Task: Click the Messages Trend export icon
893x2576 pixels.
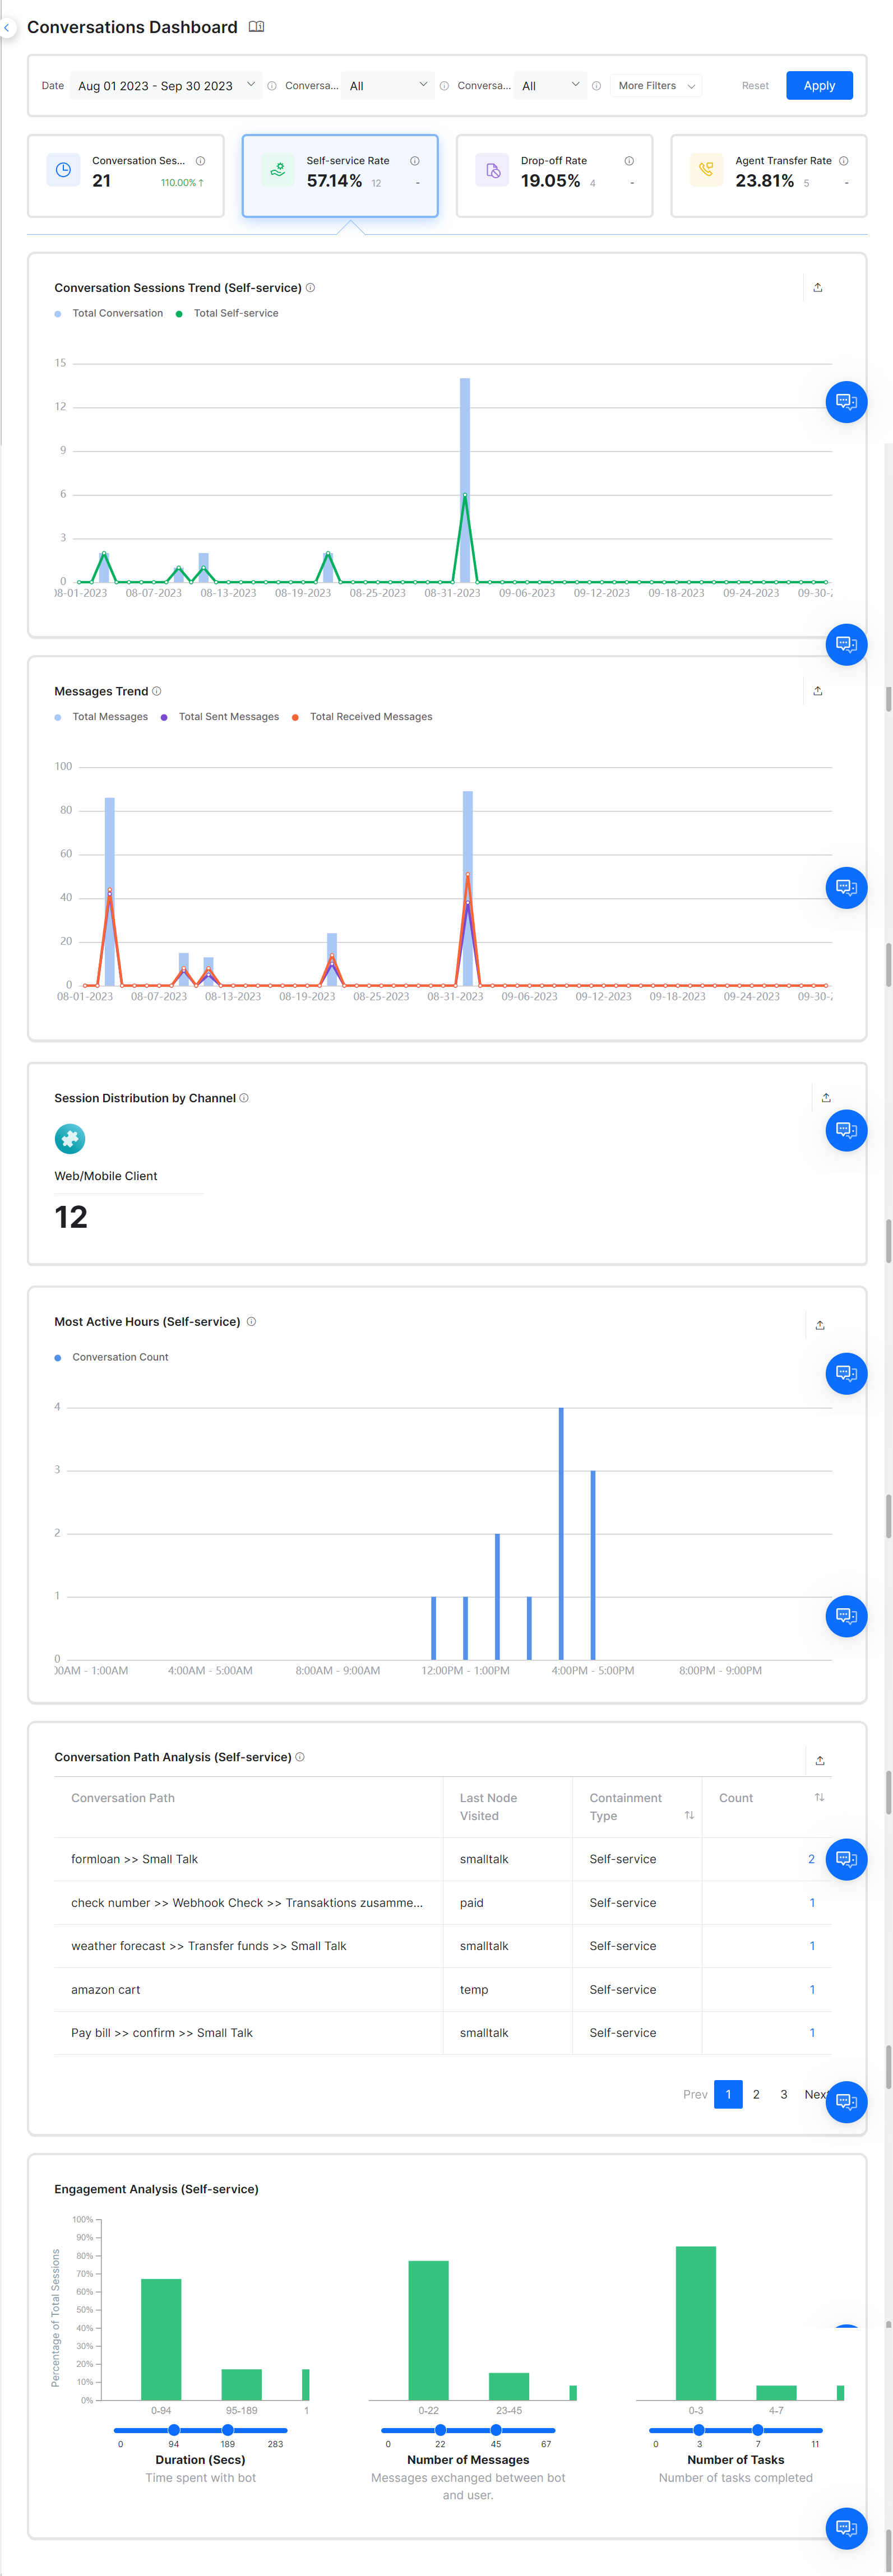Action: point(817,691)
